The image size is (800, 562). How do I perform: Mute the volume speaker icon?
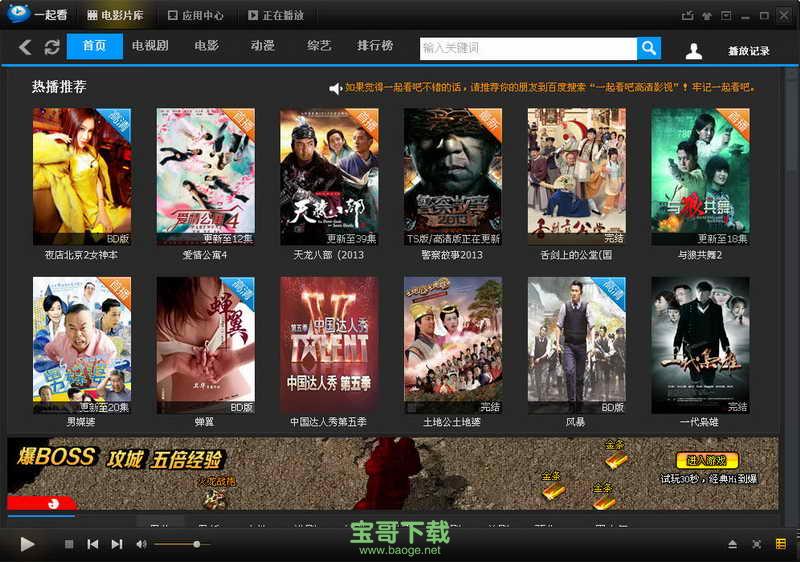pos(141,544)
